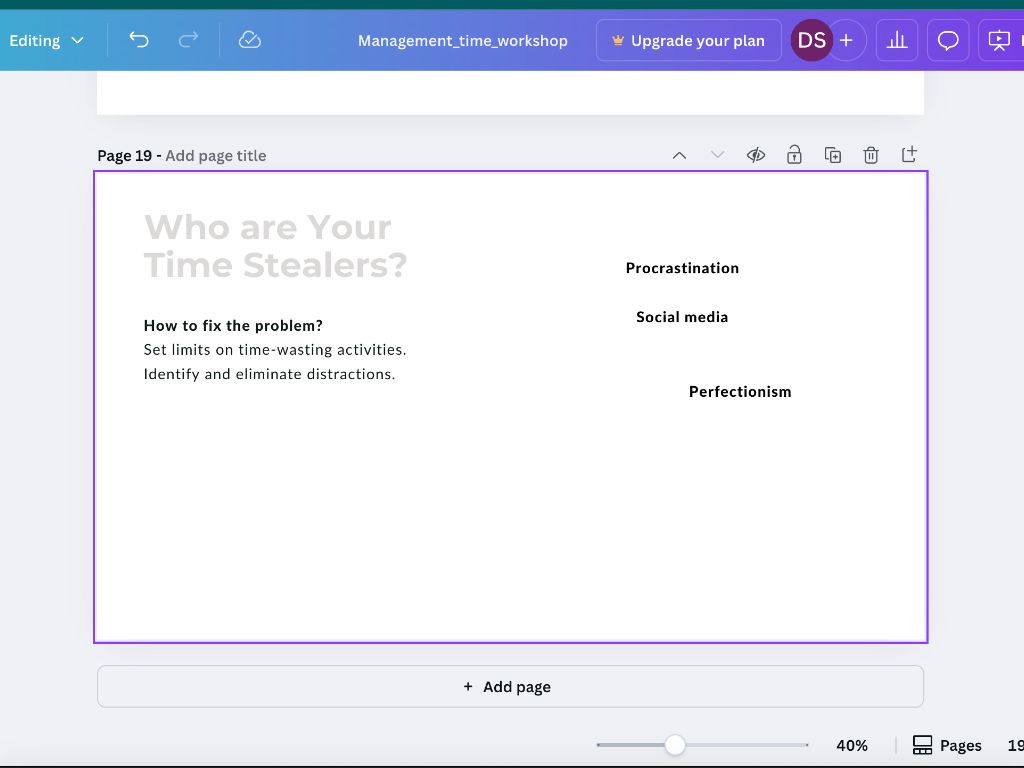Open the comments speech bubble
The height and width of the screenshot is (768, 1024).
pos(948,40)
